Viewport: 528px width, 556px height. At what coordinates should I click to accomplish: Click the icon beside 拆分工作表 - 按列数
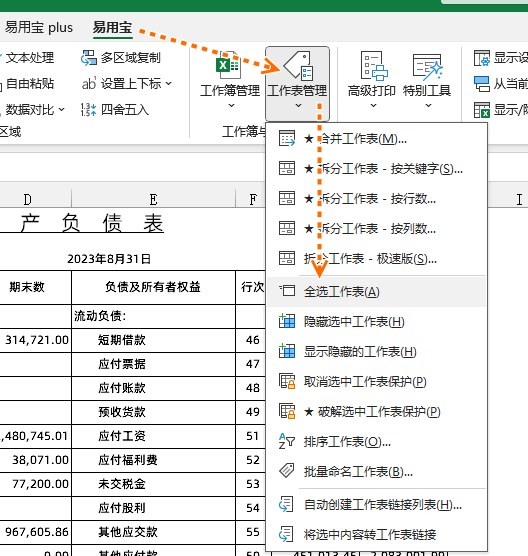pyautogui.click(x=287, y=229)
